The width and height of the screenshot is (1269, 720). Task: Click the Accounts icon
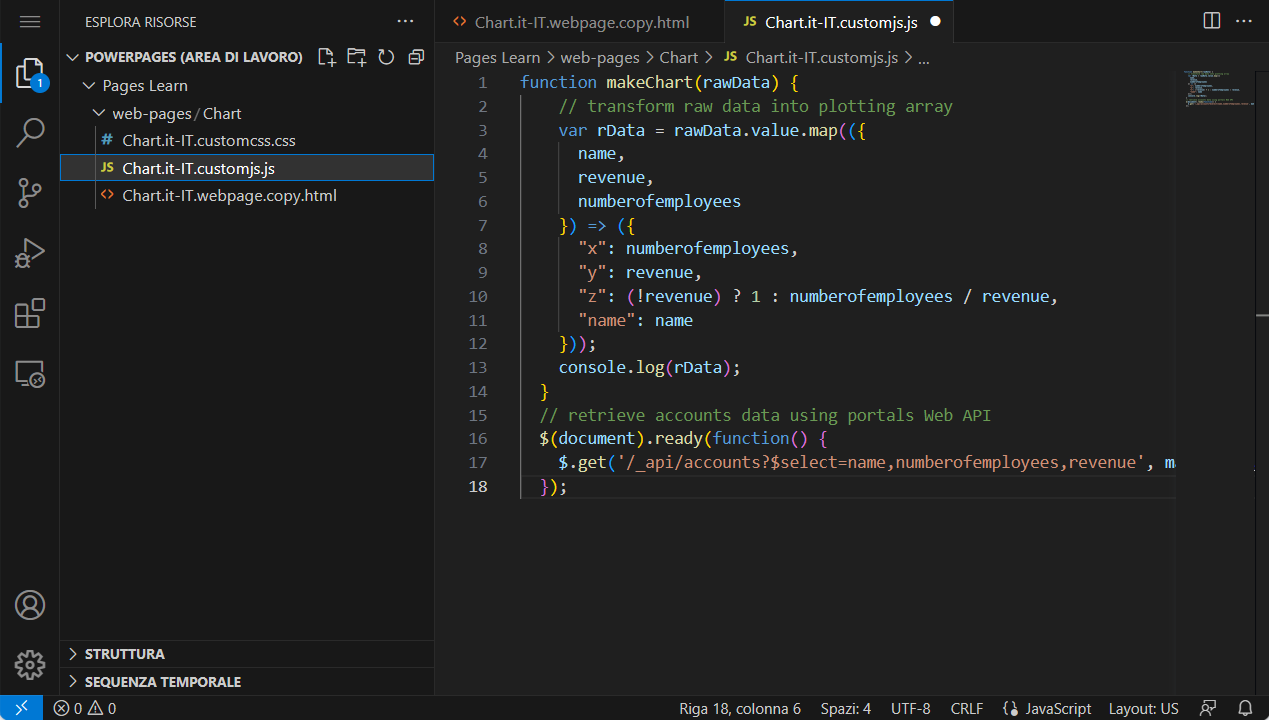pos(30,605)
